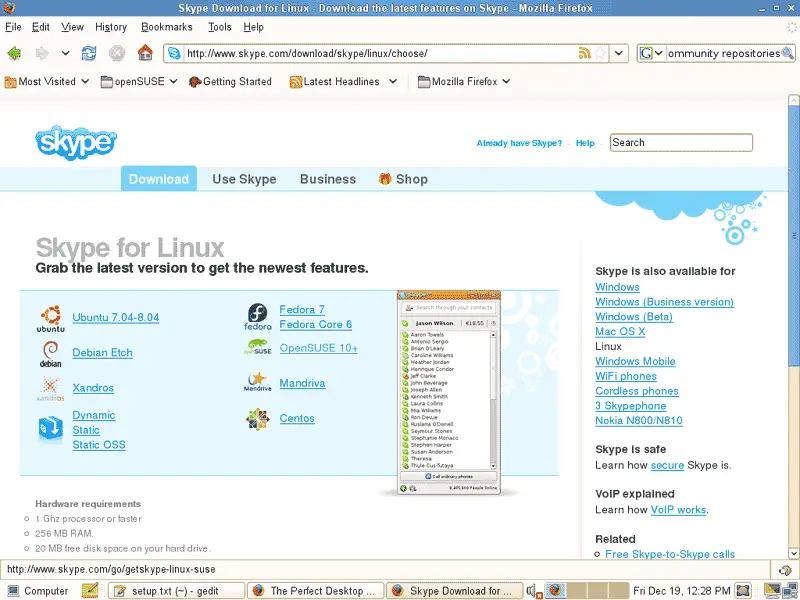The image size is (800, 600).
Task: Go to the Firefox home page
Action: [x=145, y=53]
